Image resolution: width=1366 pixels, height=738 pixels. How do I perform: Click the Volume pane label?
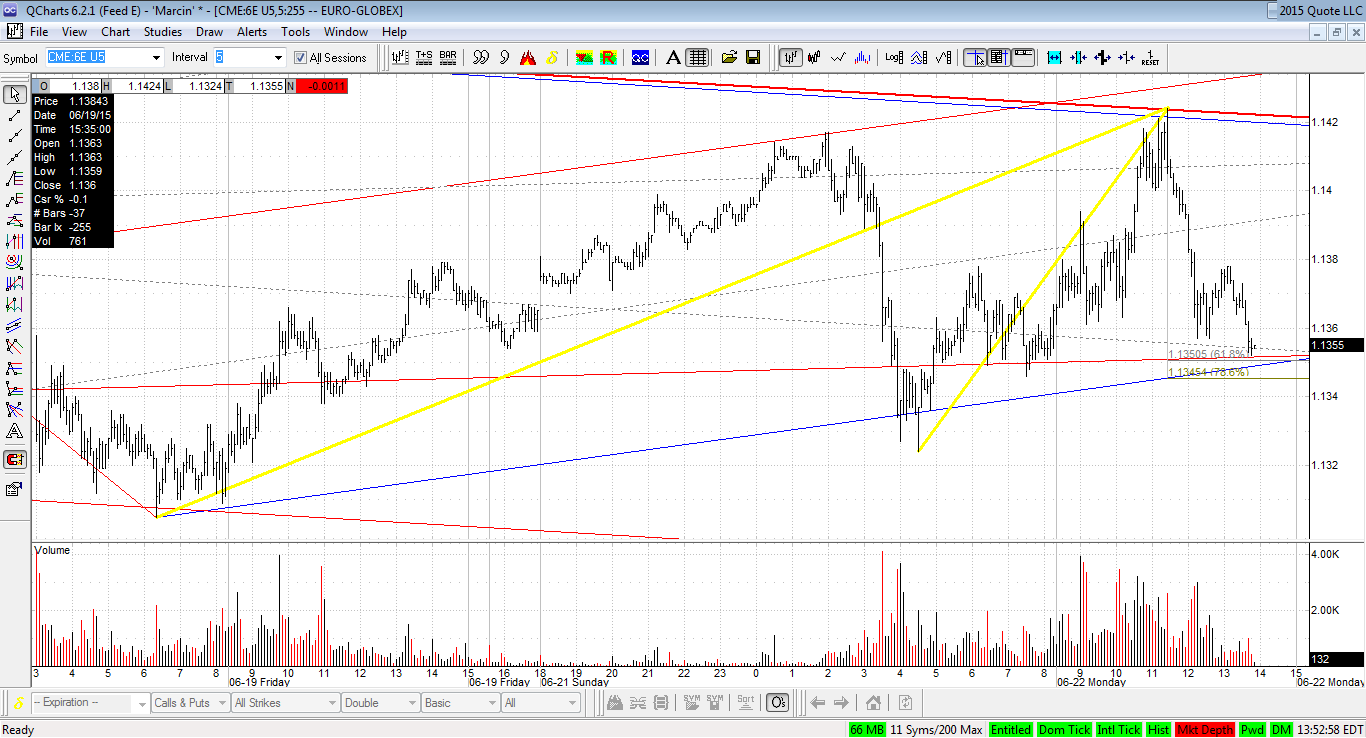tap(53, 550)
